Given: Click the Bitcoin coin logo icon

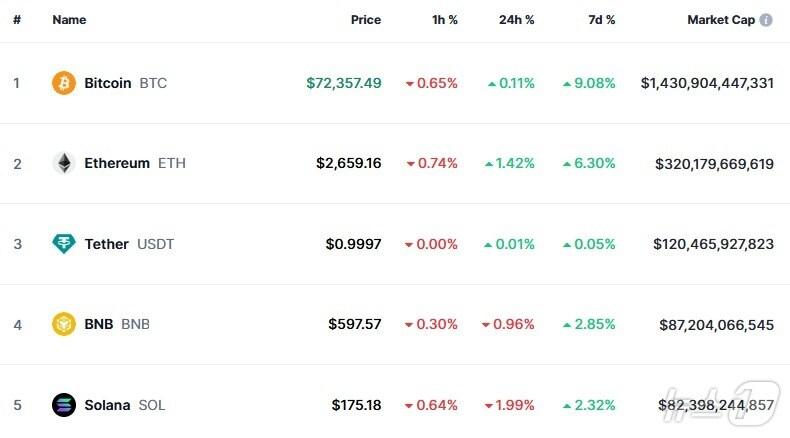Looking at the screenshot, I should pos(64,83).
